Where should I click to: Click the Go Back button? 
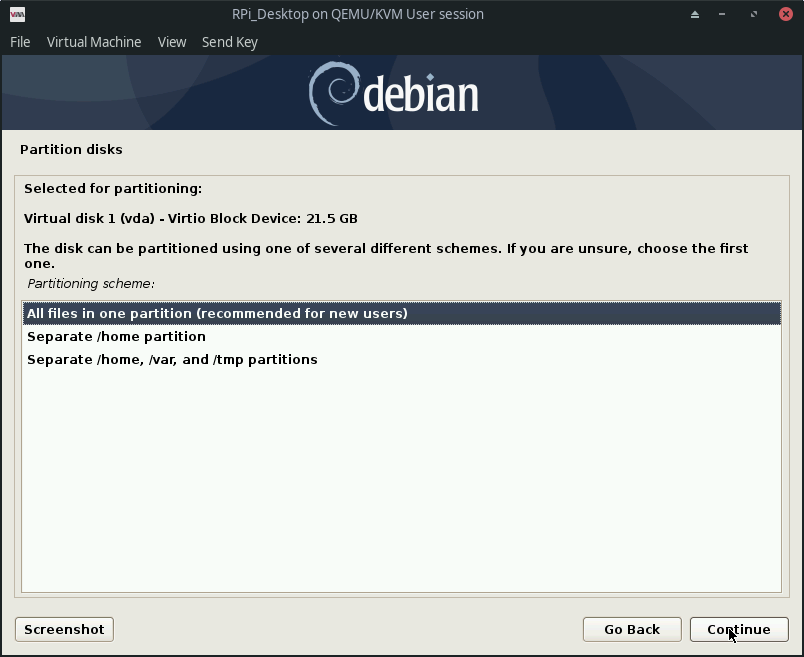click(x=632, y=629)
